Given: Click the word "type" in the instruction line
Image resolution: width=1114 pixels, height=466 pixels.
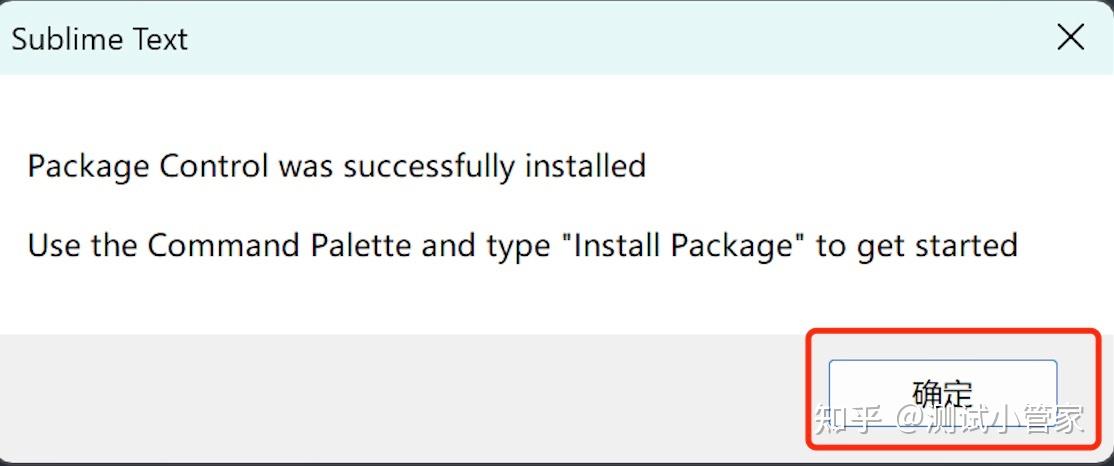Looking at the screenshot, I should (520, 247).
